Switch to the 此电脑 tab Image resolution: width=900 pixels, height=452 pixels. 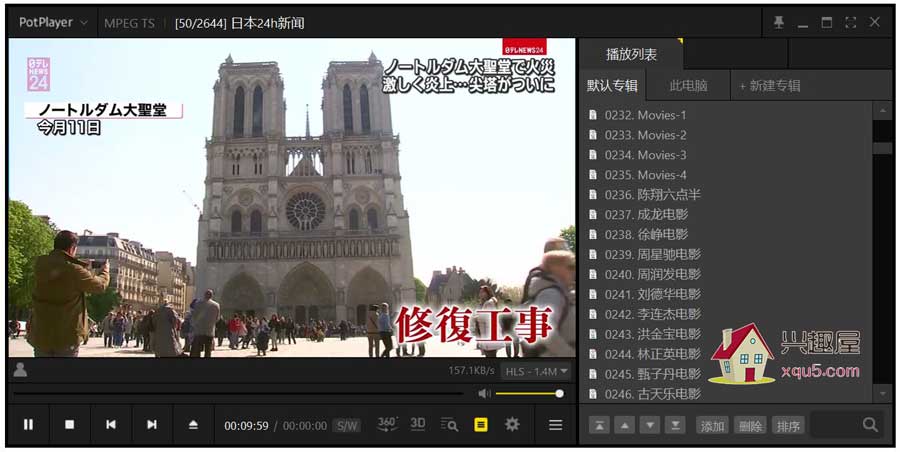[688, 86]
